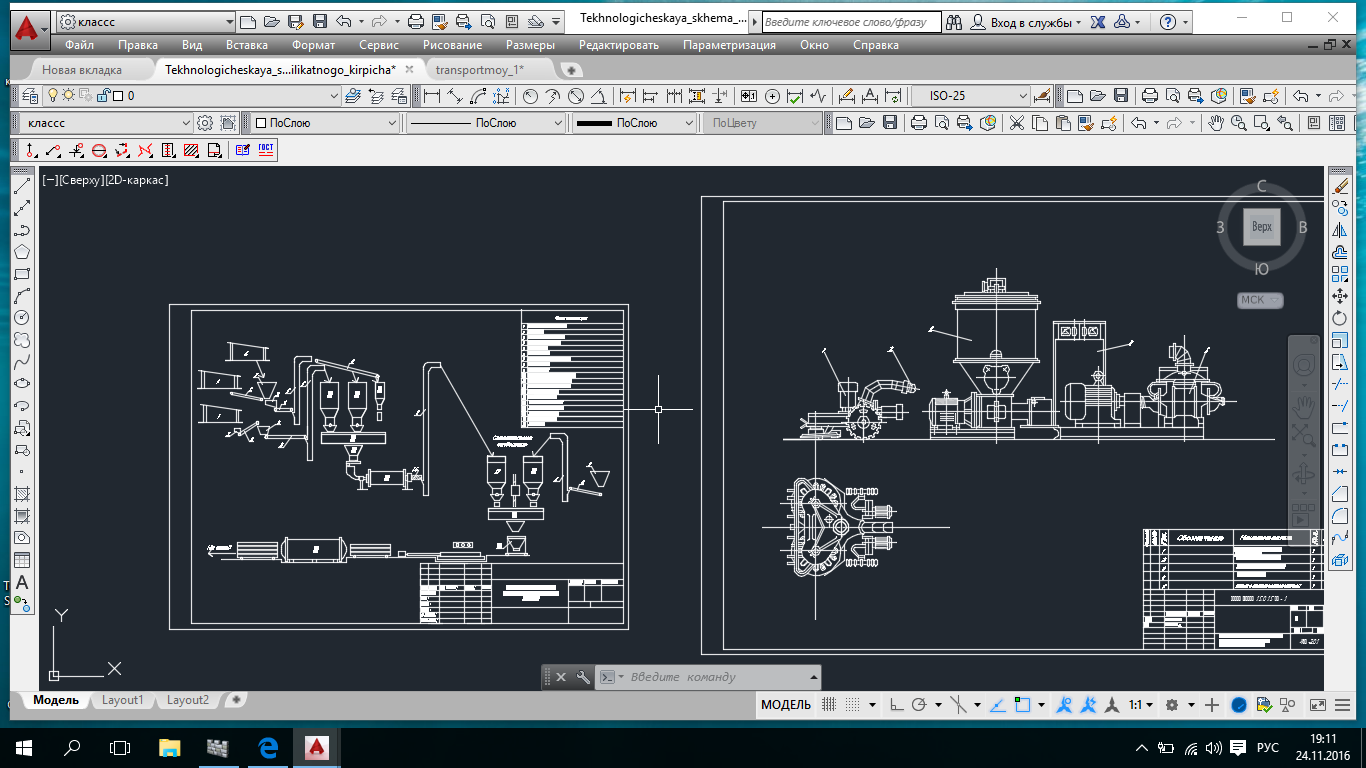Select the Table tool in left toolbar

[22, 560]
